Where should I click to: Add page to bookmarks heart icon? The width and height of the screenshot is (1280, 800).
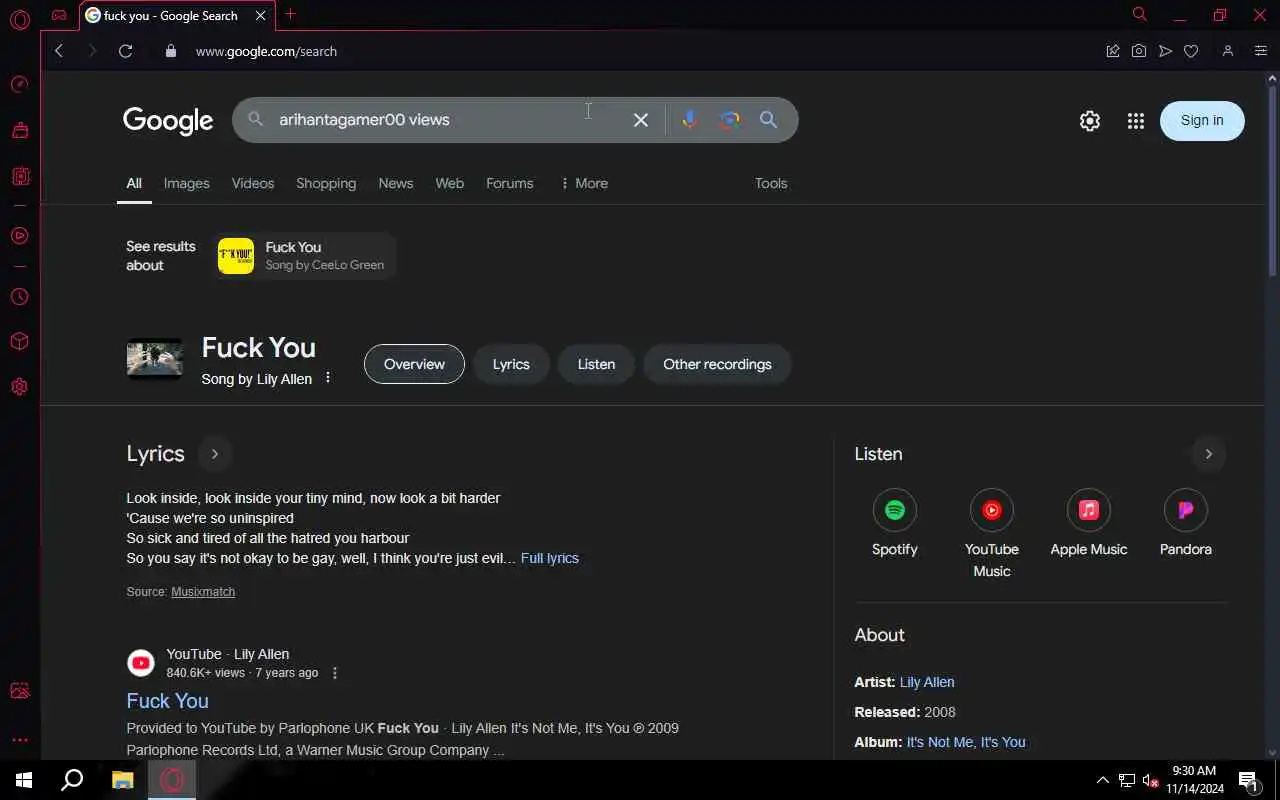point(1191,51)
